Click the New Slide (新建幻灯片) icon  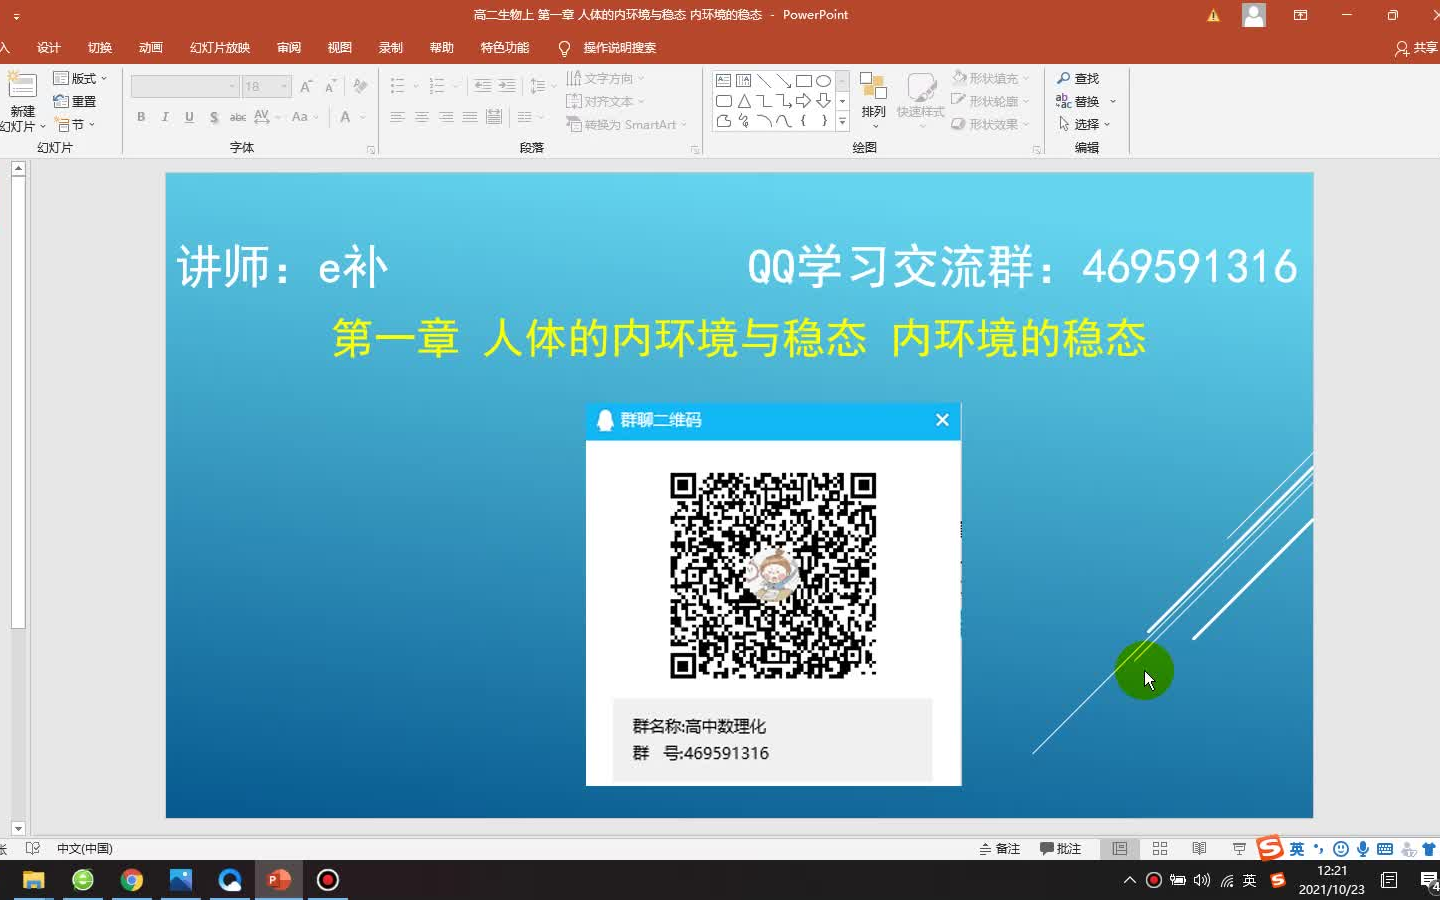pyautogui.click(x=22, y=87)
